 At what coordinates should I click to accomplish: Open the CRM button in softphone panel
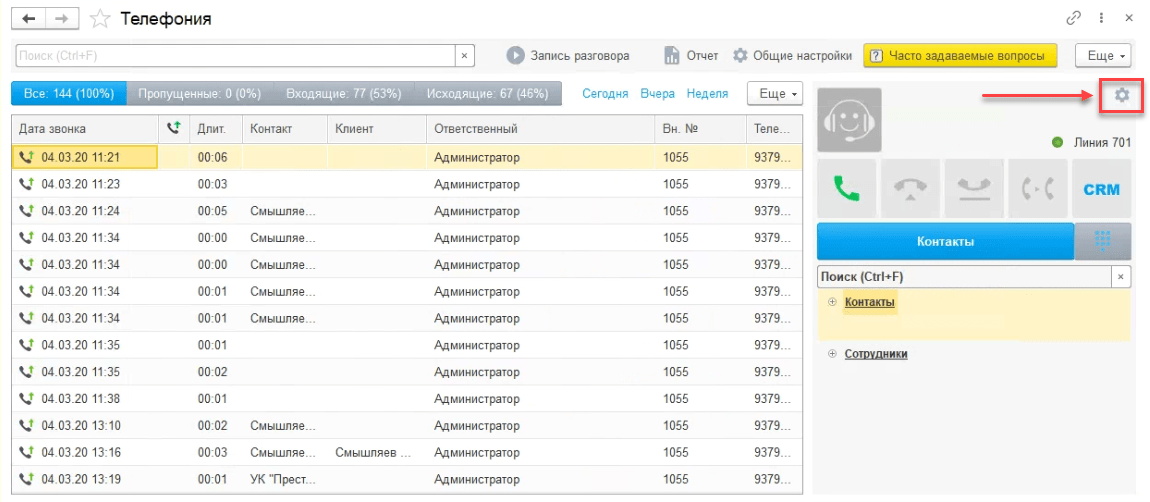pyautogui.click(x=1102, y=189)
